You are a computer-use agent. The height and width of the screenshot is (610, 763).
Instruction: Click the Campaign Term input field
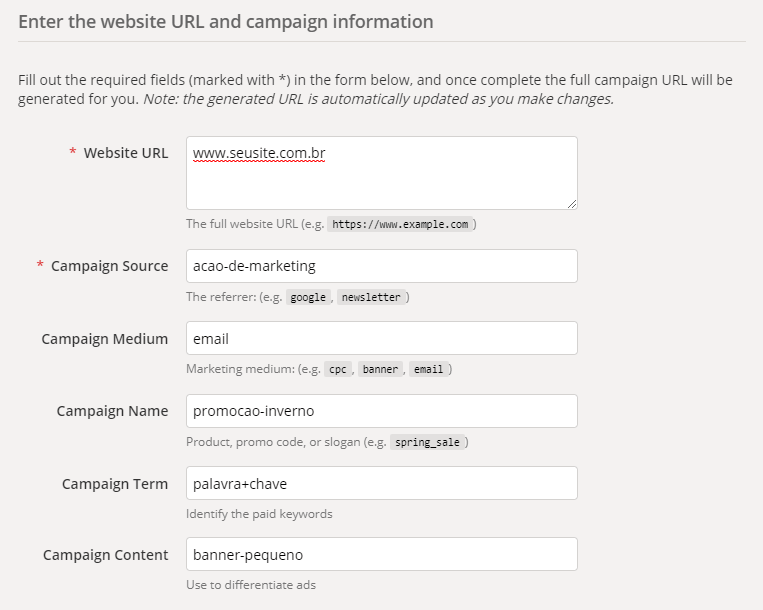pos(381,483)
